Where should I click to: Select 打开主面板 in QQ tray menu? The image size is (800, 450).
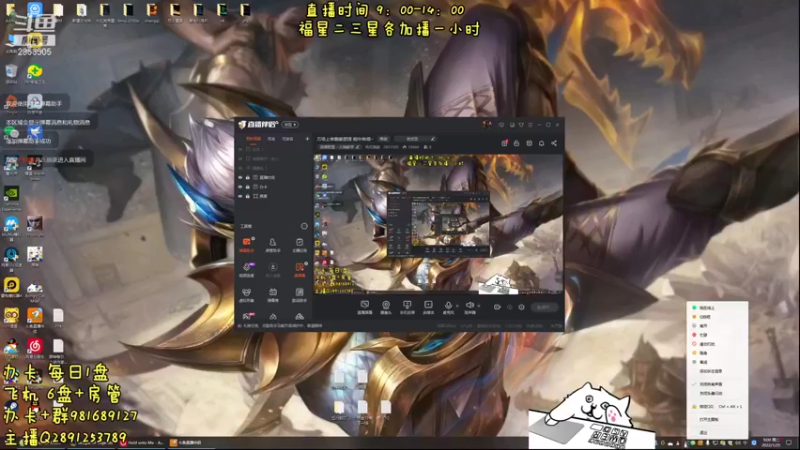pos(709,419)
